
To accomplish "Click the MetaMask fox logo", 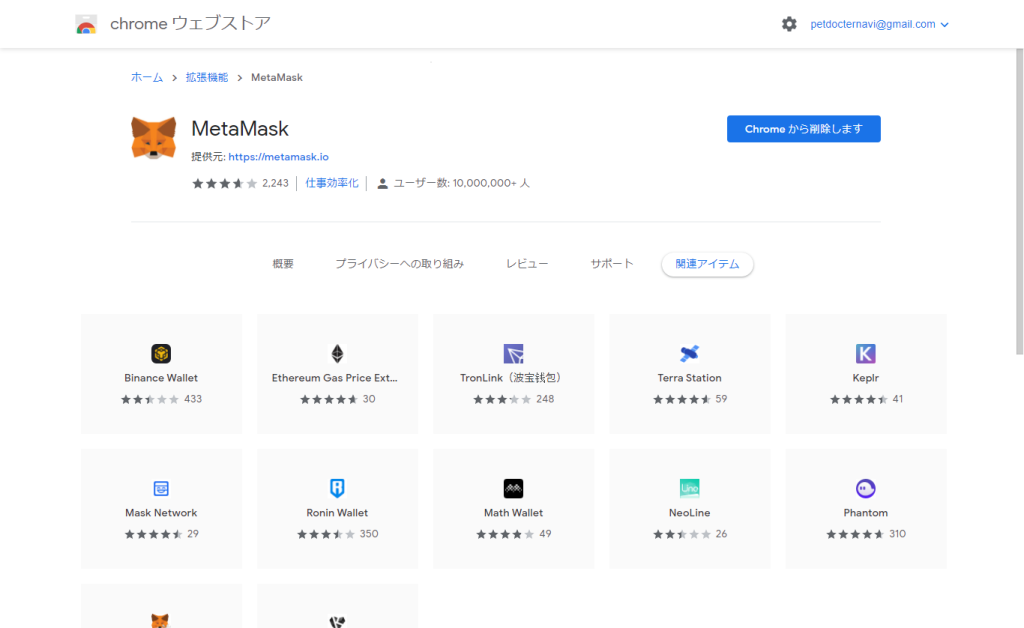I will coord(153,138).
